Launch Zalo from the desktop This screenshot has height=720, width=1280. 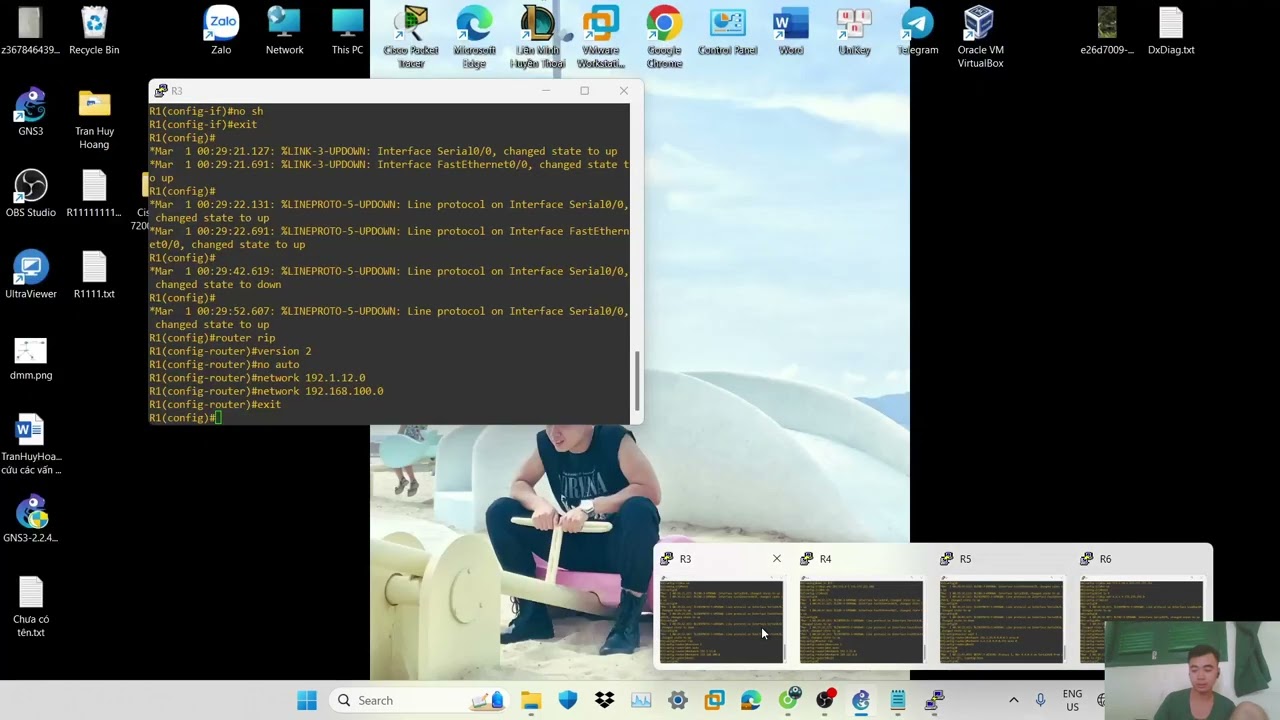pos(221,31)
